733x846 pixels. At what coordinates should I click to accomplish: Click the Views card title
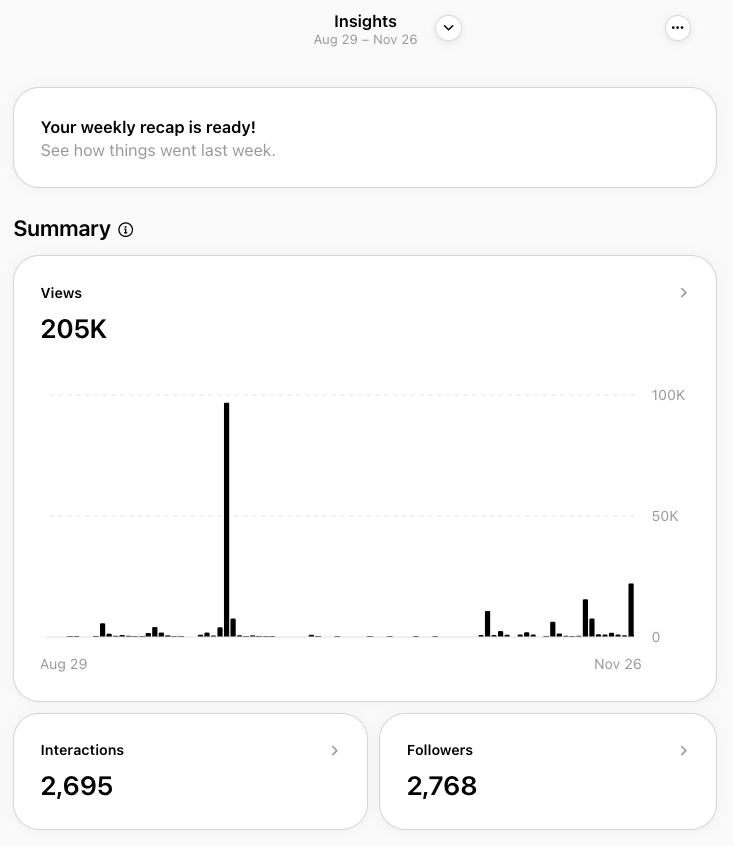point(61,293)
